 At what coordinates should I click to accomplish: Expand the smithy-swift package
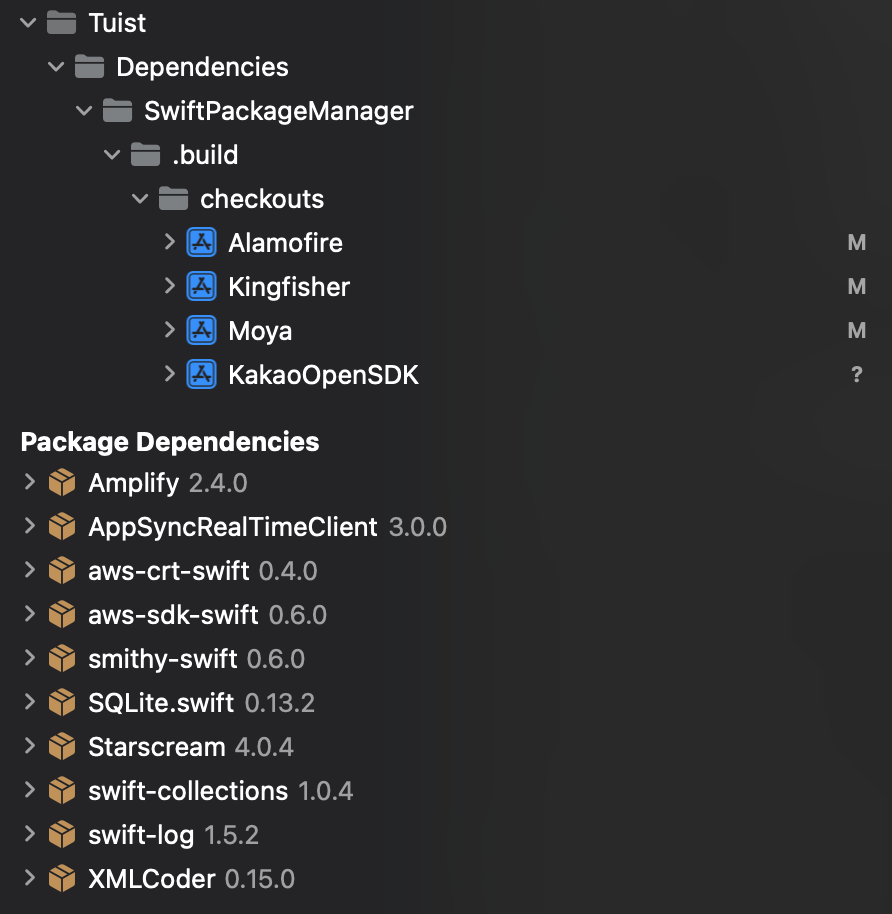coord(30,658)
